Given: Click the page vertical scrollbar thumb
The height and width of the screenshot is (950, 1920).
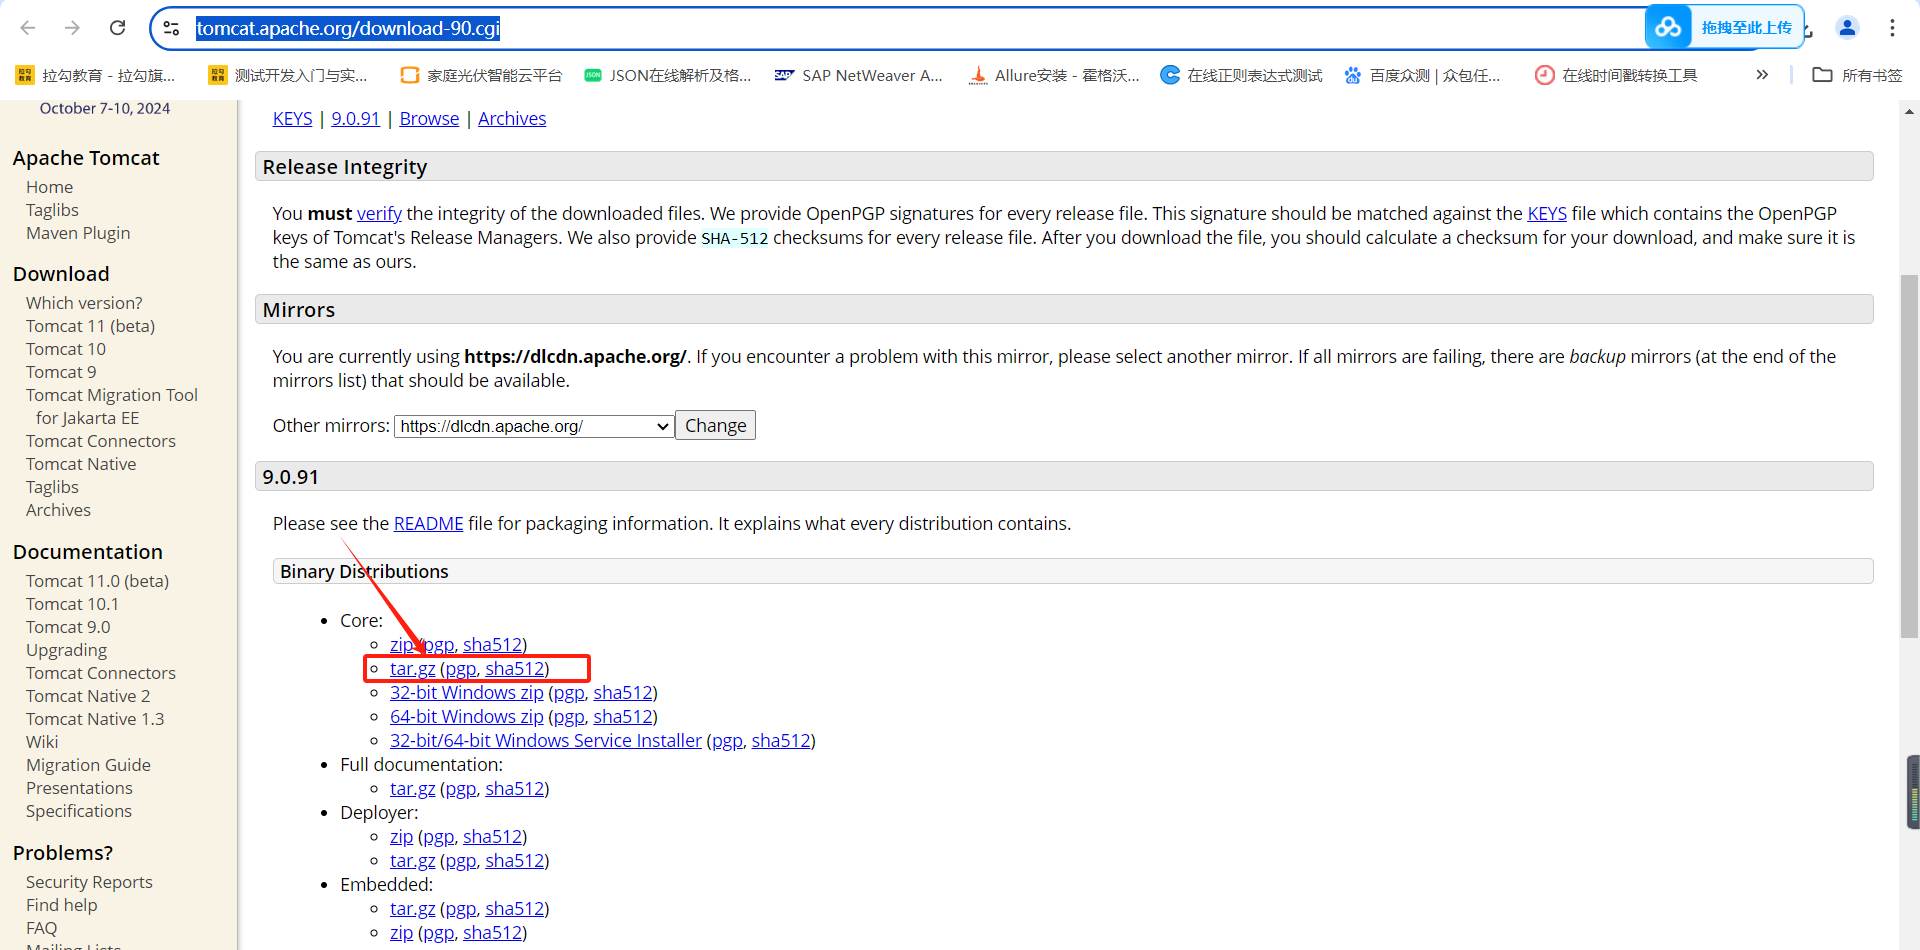Looking at the screenshot, I should click(1909, 456).
